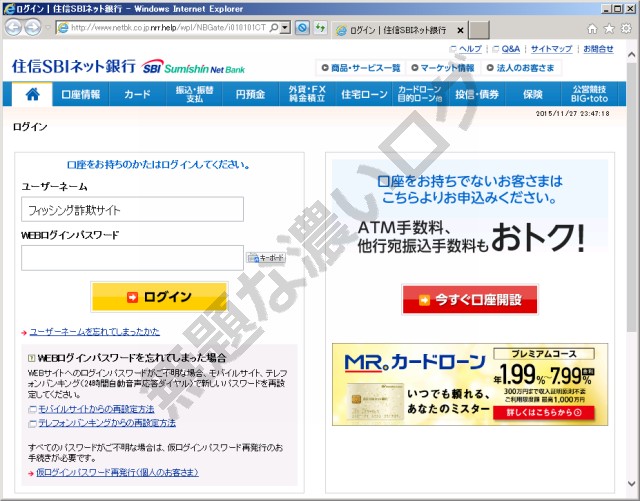Open the address bar dropdown arrow
The height and width of the screenshot is (501, 640).
285,28
